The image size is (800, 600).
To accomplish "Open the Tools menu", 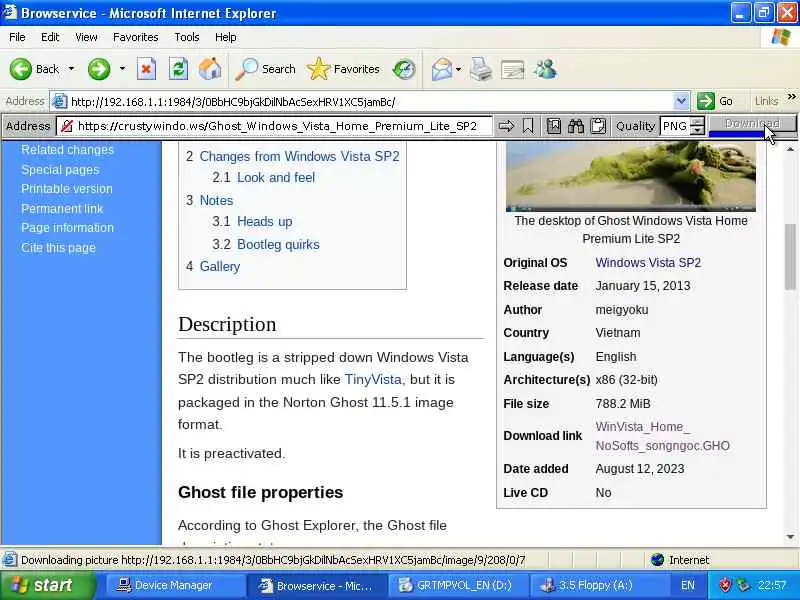I will point(187,37).
